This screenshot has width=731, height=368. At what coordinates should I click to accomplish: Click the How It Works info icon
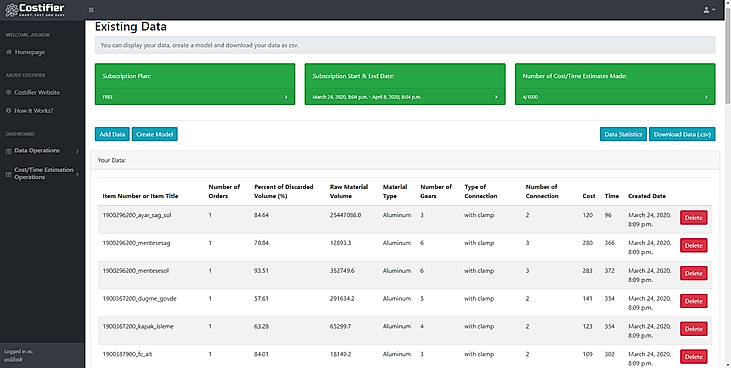click(9, 111)
